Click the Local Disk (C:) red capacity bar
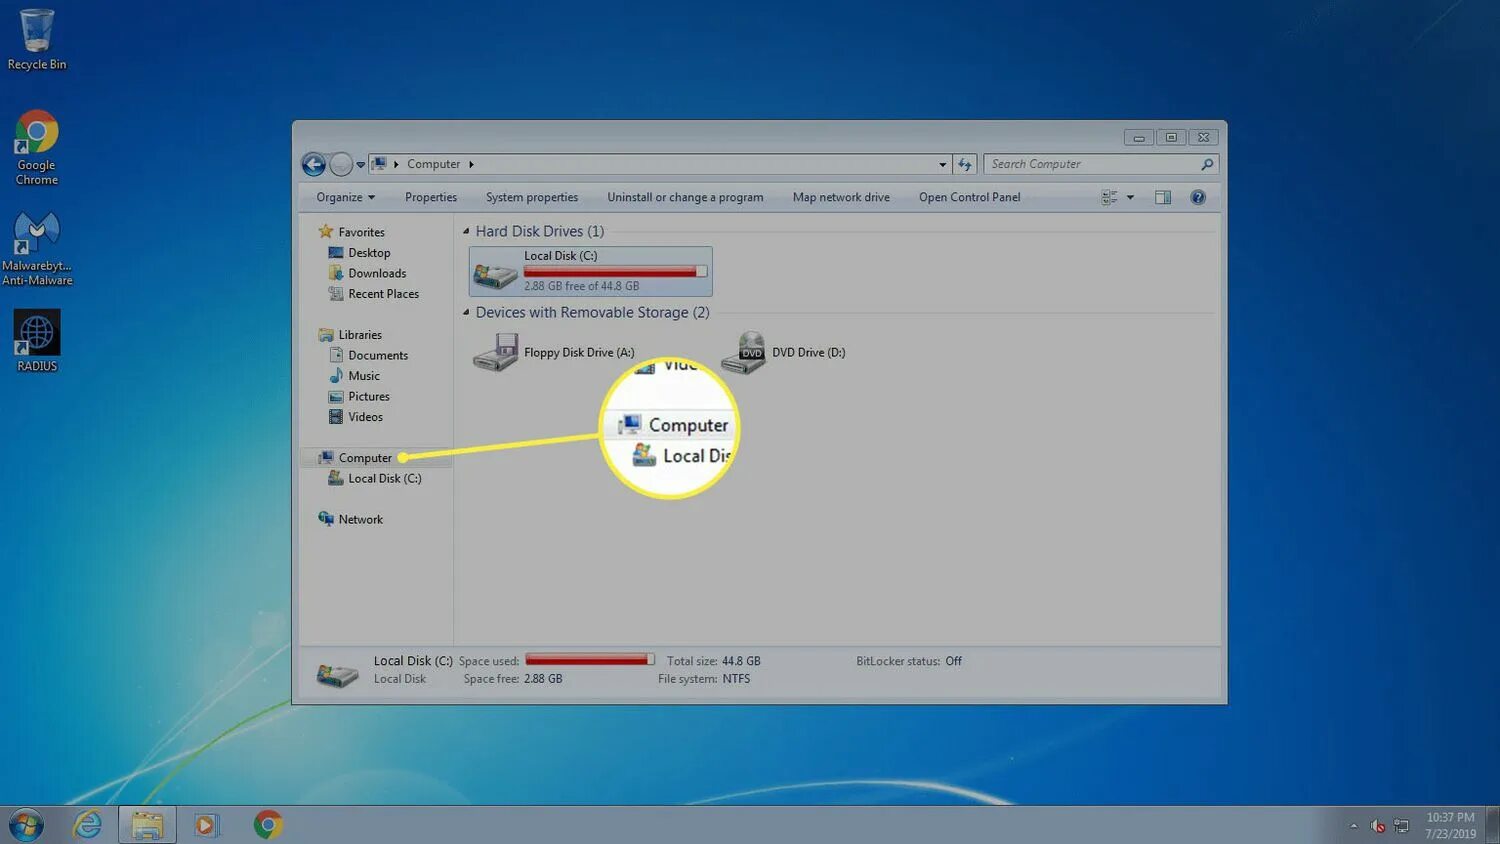Screen dimensions: 1500x844 pyautogui.click(x=615, y=272)
